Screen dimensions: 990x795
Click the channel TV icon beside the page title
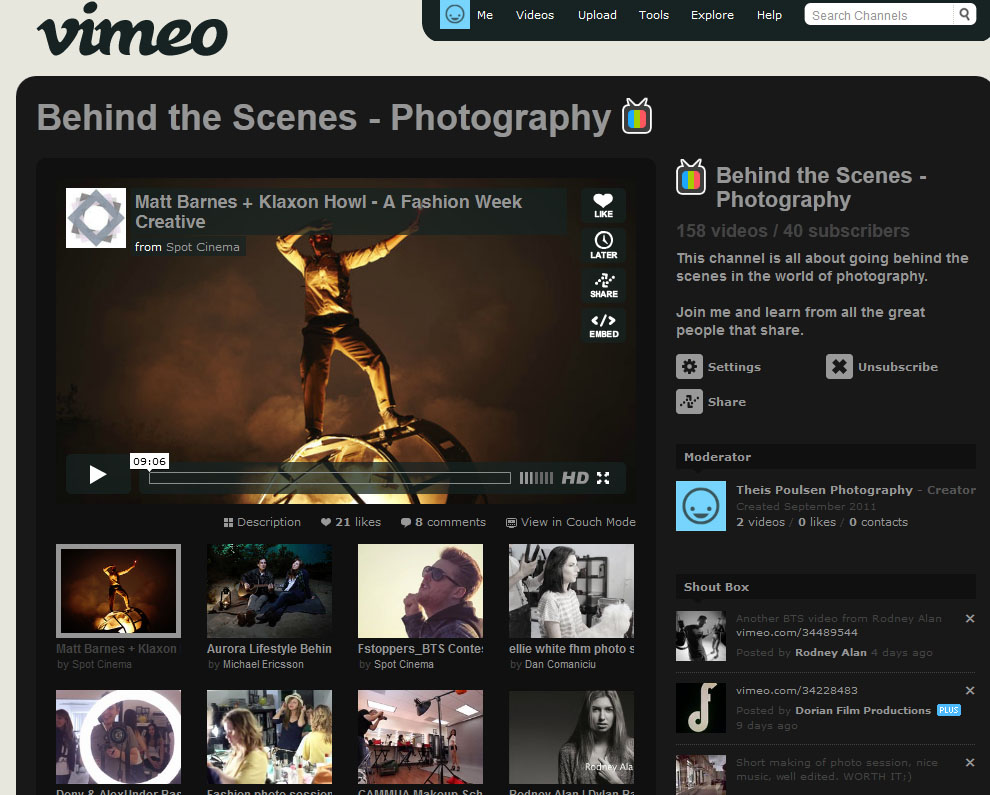click(x=636, y=116)
